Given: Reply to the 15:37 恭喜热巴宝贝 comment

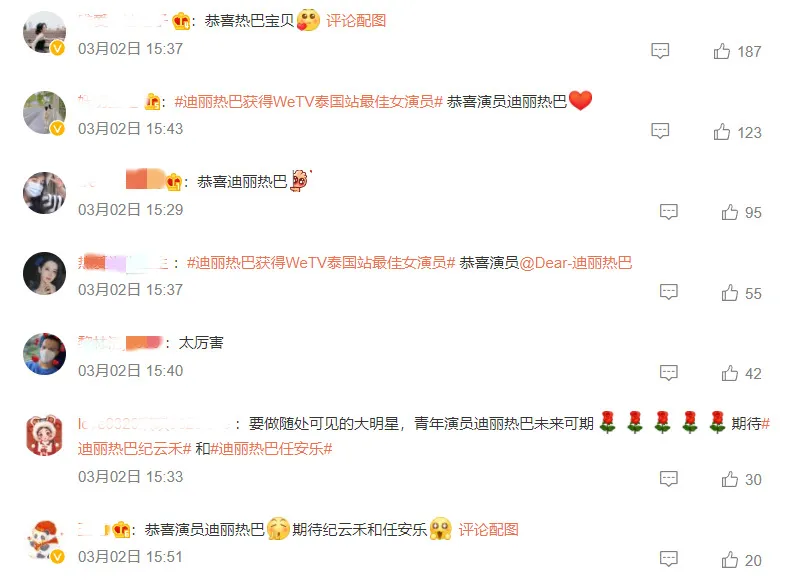Looking at the screenshot, I should coord(660,51).
